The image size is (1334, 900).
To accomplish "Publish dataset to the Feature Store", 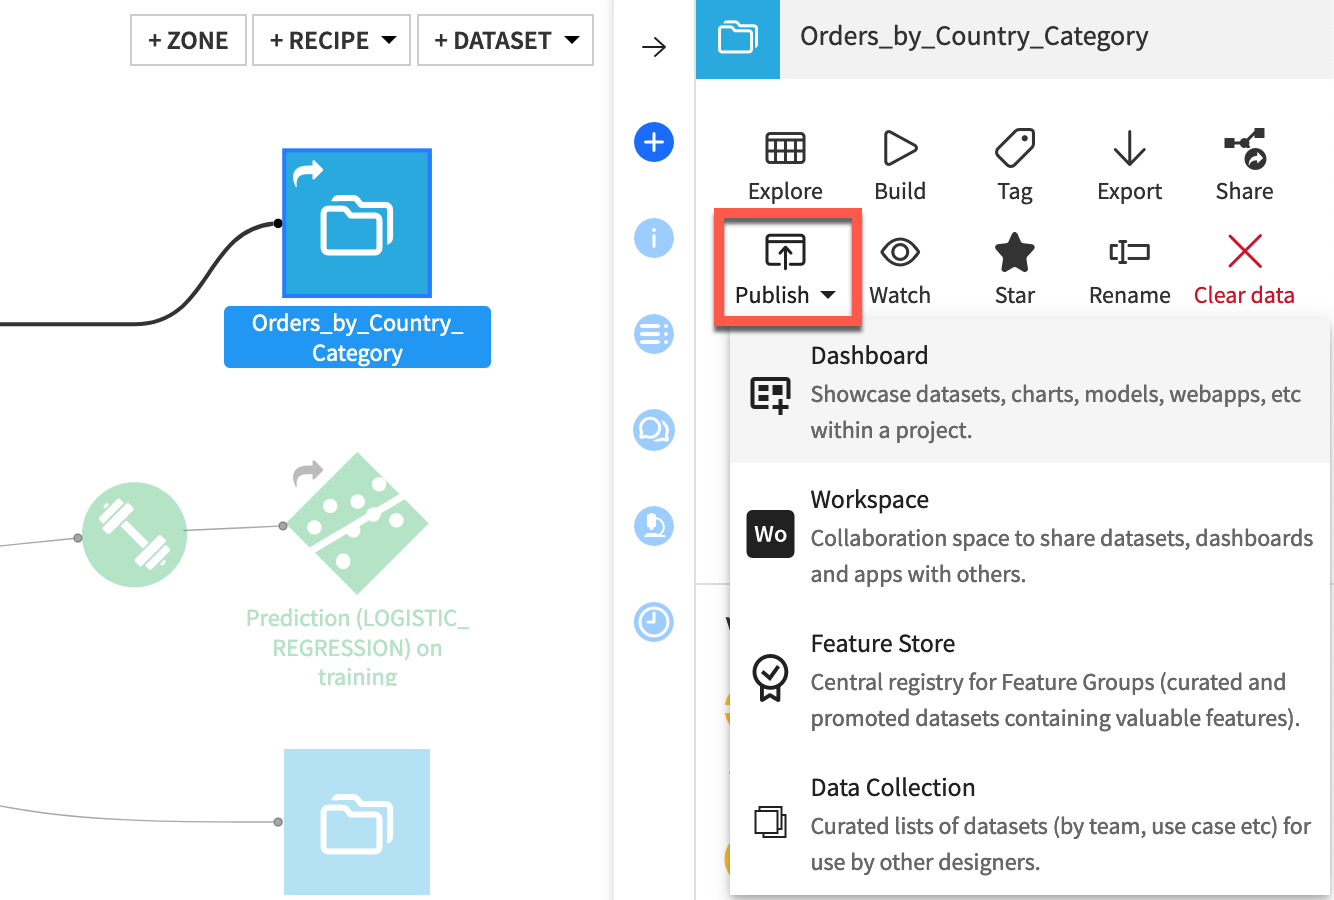I will (1030, 680).
